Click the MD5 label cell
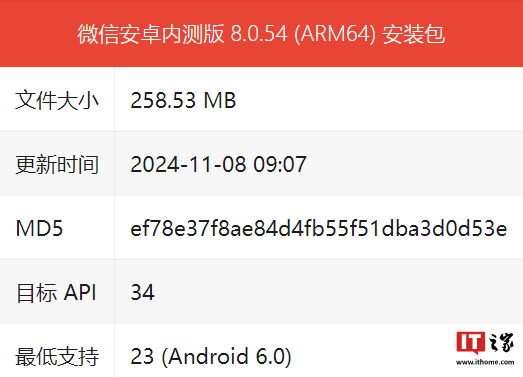The image size is (523, 377). pos(57,228)
